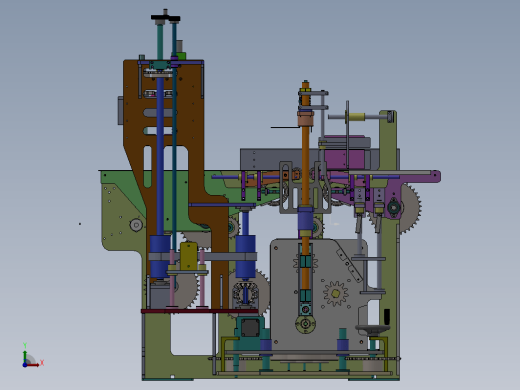
Task: Select the small sprocket on the gray side plate
Action: tap(336, 293)
